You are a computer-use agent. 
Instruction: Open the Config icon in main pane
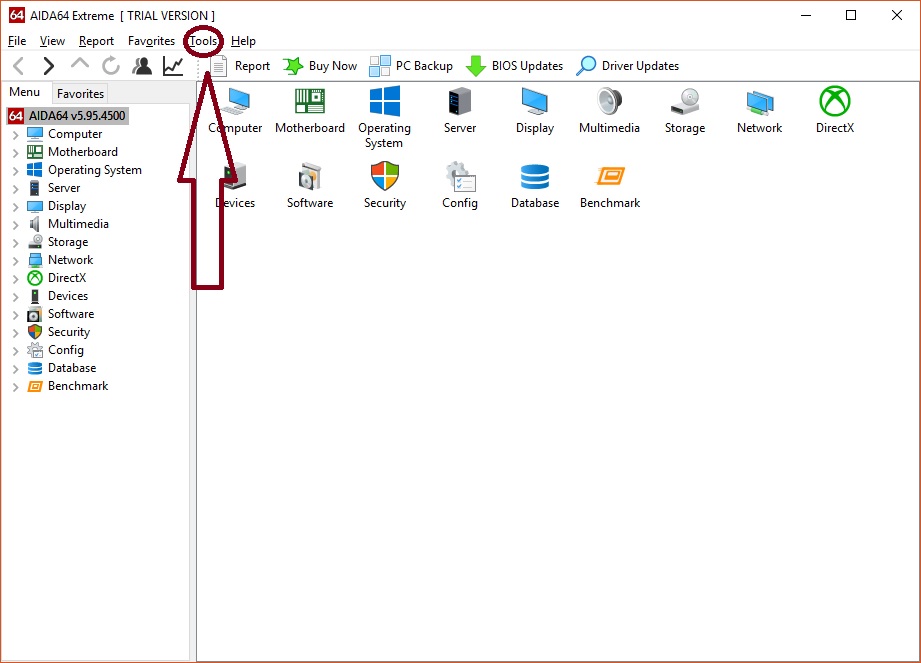[x=460, y=176]
